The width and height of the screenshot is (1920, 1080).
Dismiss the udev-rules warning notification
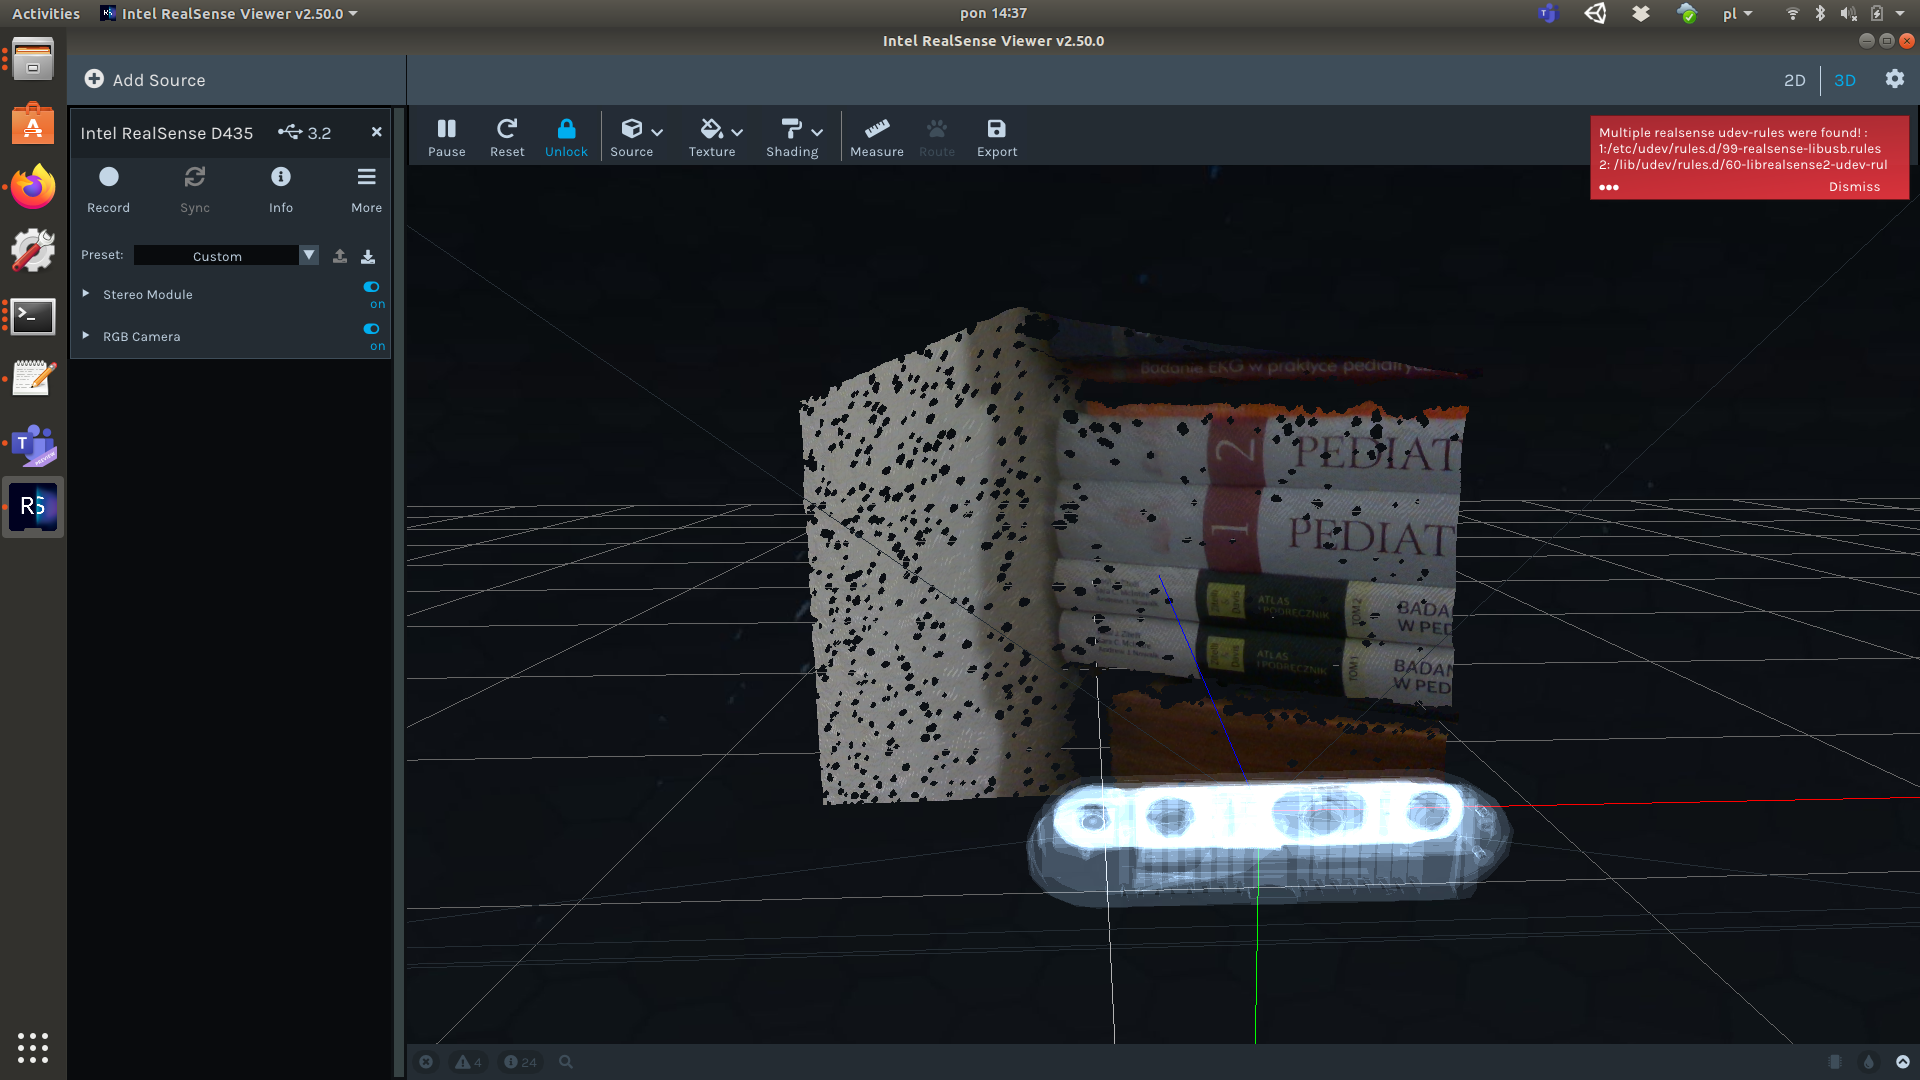coord(1855,186)
